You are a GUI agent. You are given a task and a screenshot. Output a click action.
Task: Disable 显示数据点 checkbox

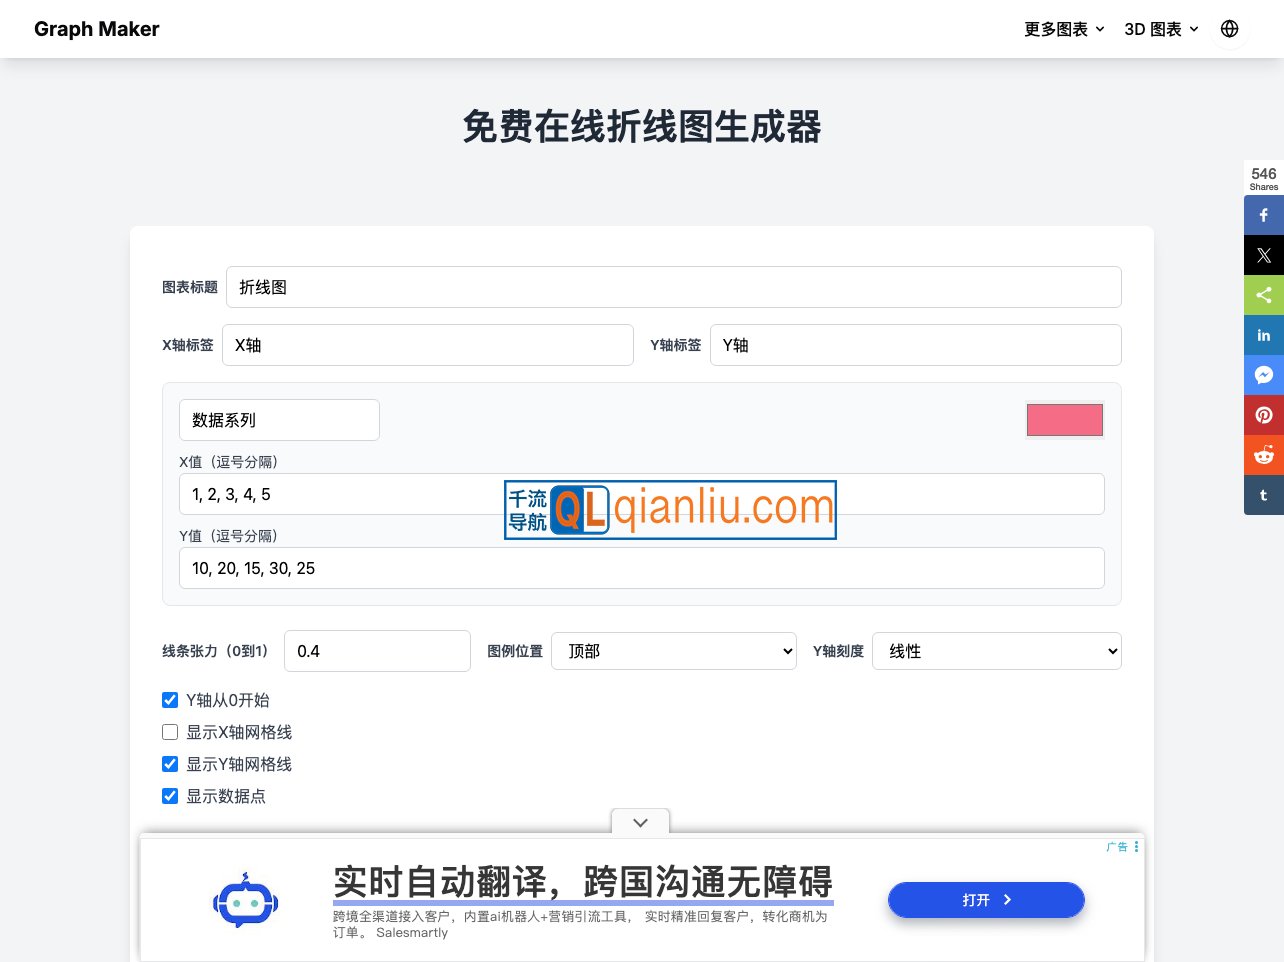[170, 796]
